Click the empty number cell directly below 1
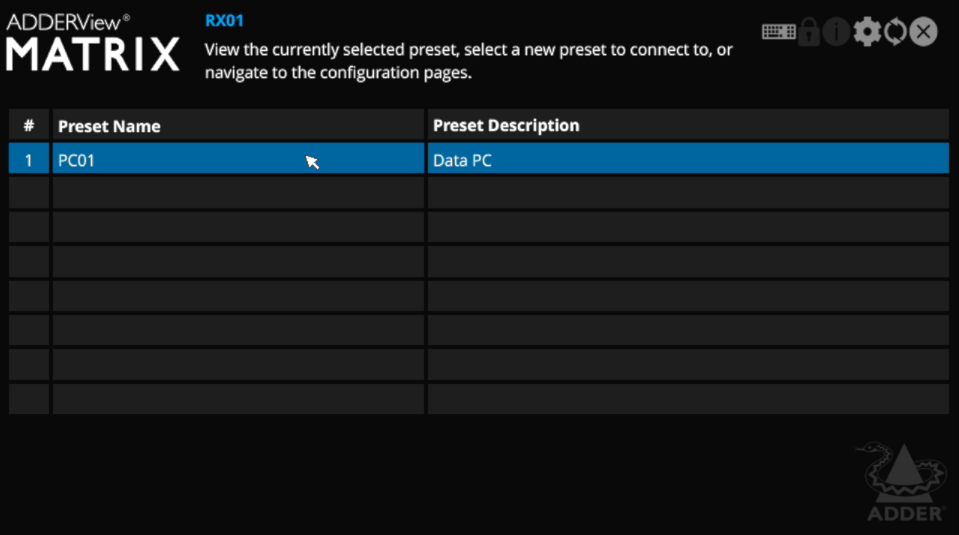The height and width of the screenshot is (535, 959). pos(29,193)
